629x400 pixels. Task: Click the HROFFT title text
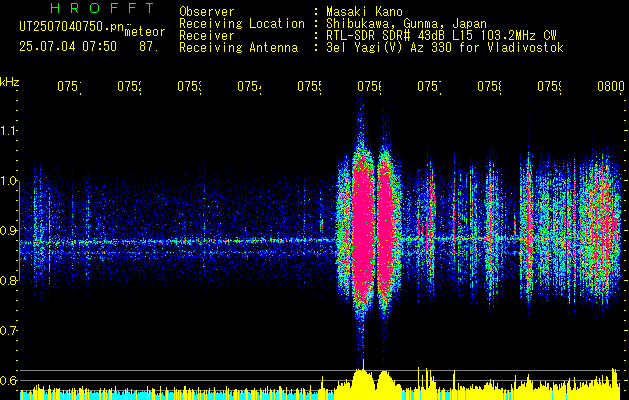[x=103, y=8]
